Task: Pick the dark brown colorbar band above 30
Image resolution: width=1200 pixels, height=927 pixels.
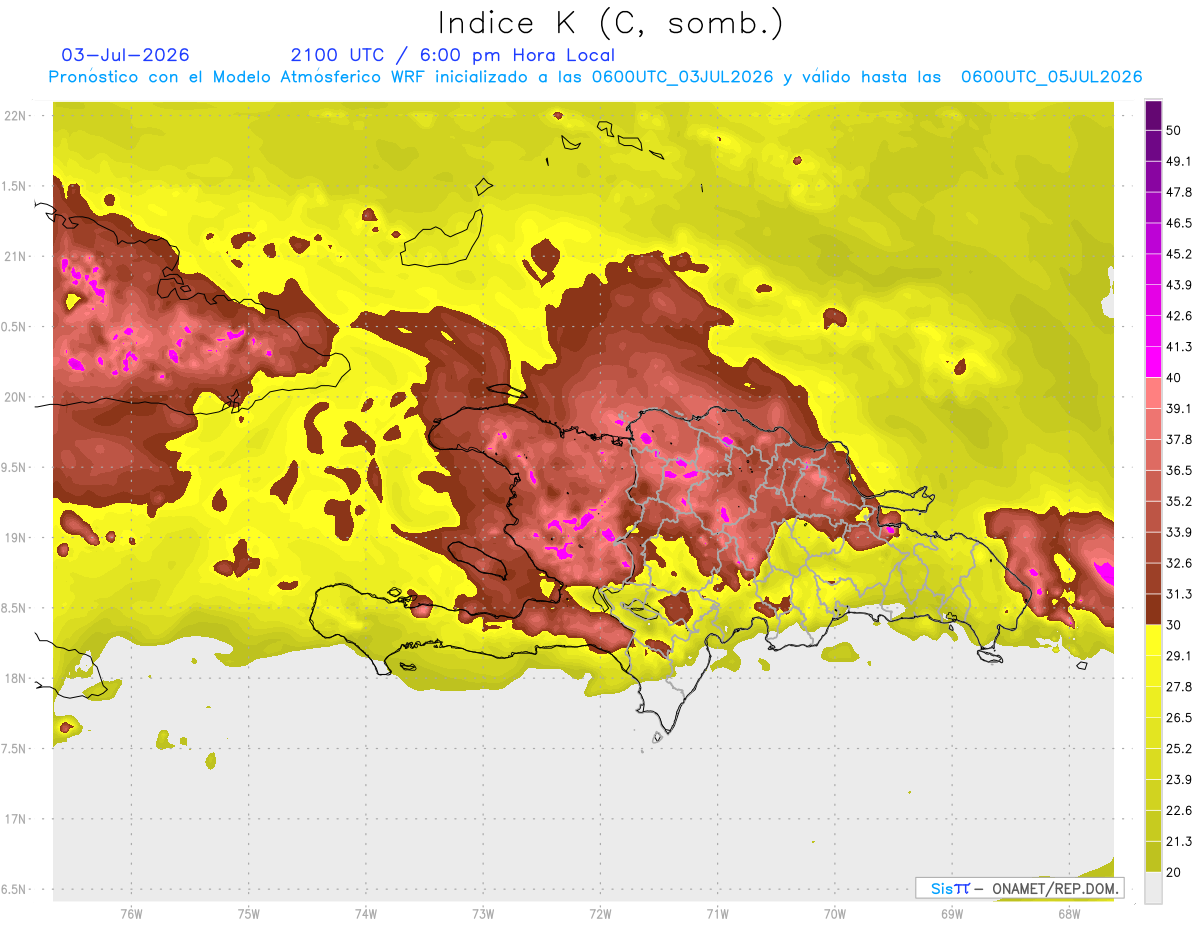Action: pyautogui.click(x=1153, y=609)
